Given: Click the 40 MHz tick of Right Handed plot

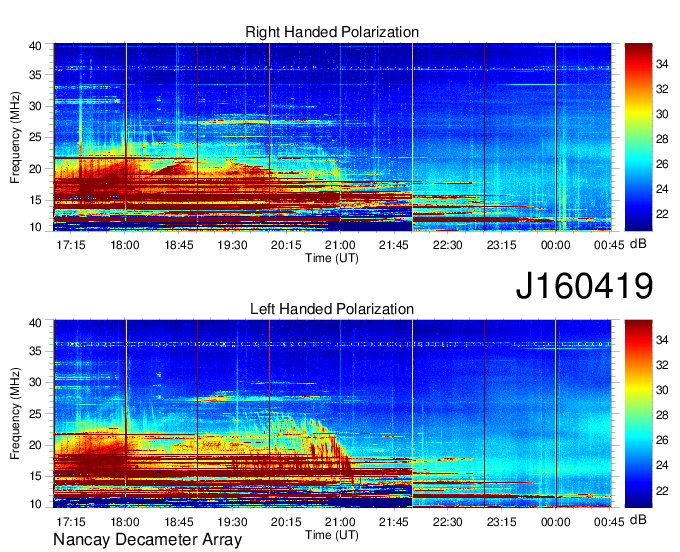Looking at the screenshot, I should [x=35, y=46].
